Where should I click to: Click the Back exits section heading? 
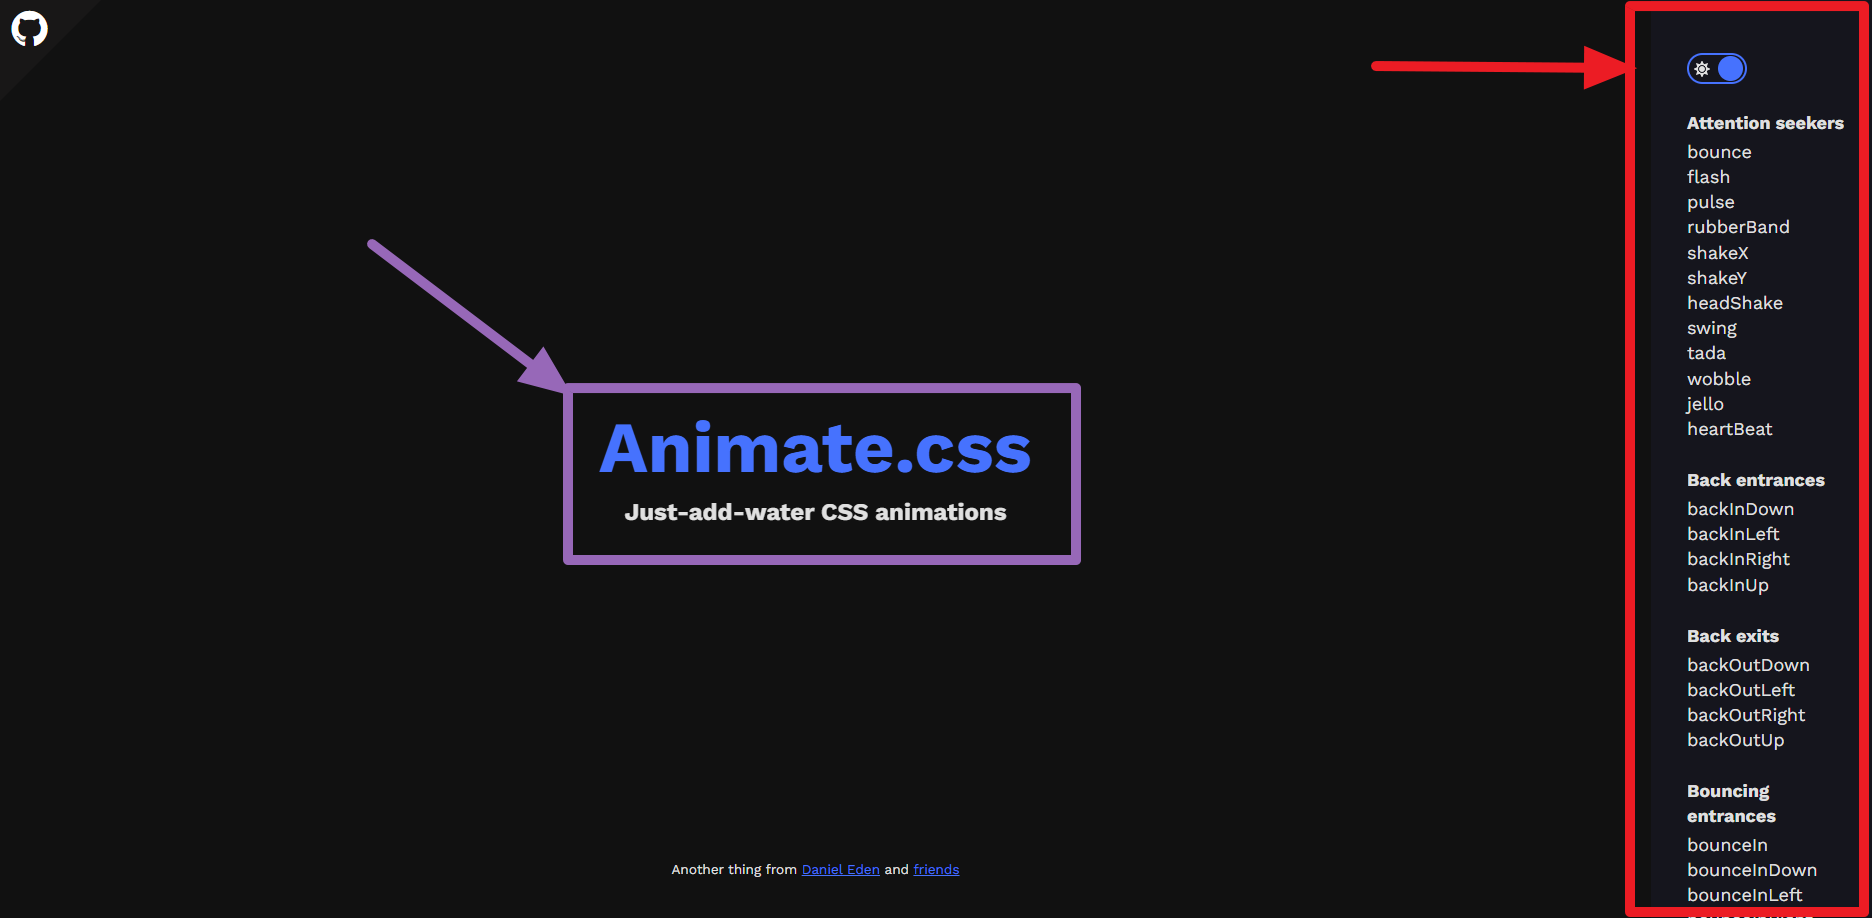[x=1732, y=636]
